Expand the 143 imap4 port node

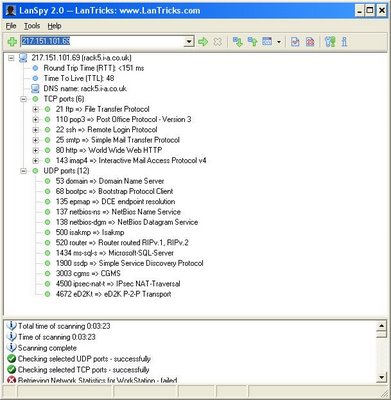[x=36, y=161]
